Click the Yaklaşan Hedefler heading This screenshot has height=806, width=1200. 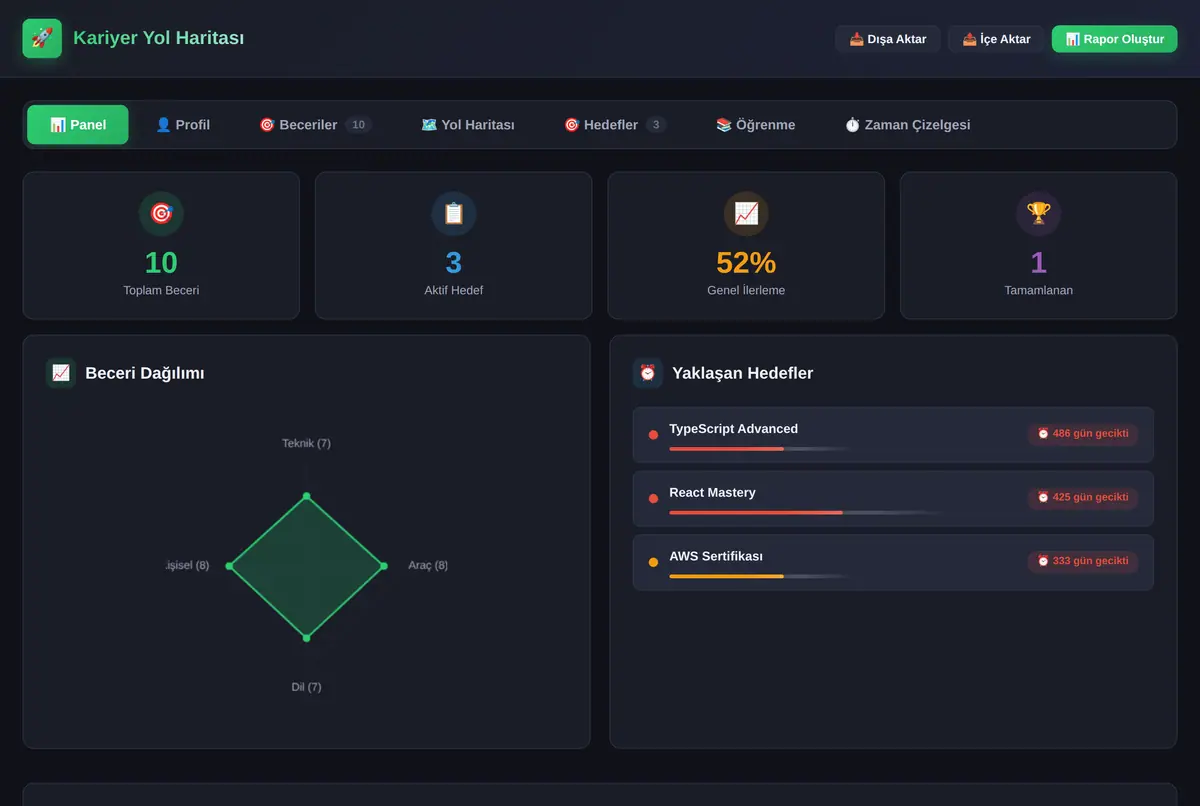point(743,373)
